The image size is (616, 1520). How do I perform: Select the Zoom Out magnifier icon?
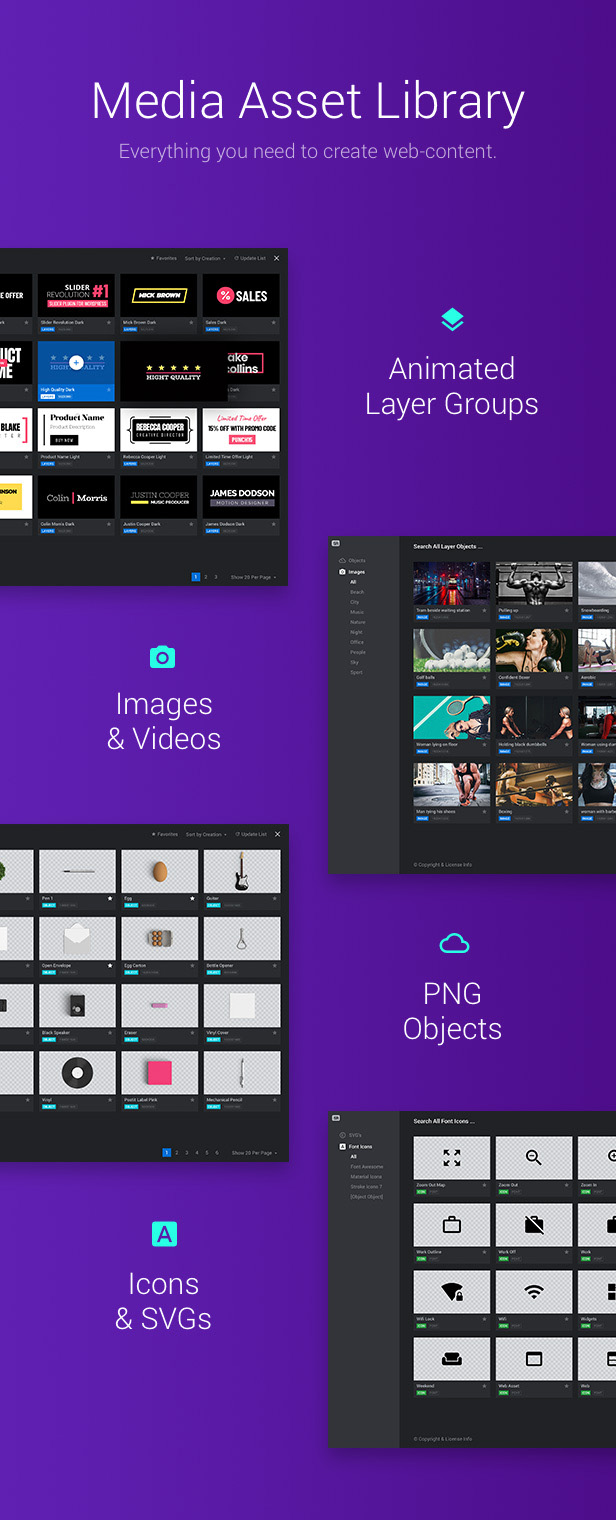click(x=534, y=1158)
